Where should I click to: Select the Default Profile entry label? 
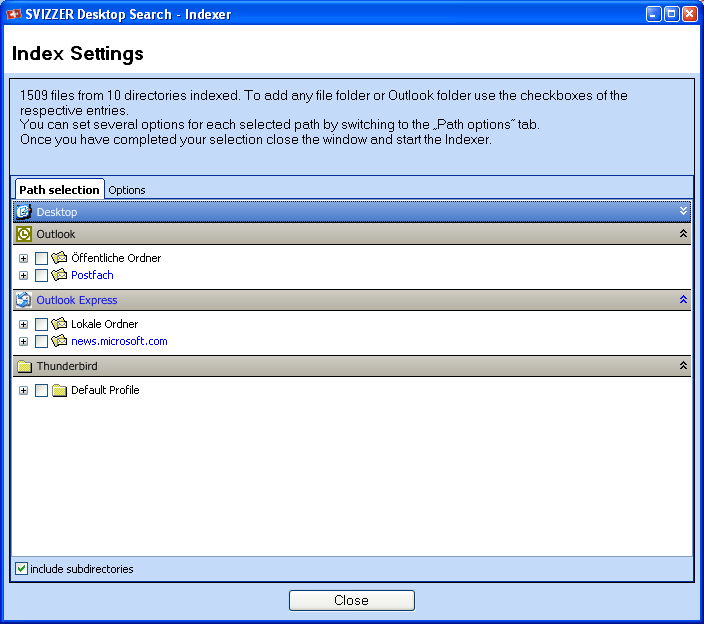point(105,390)
